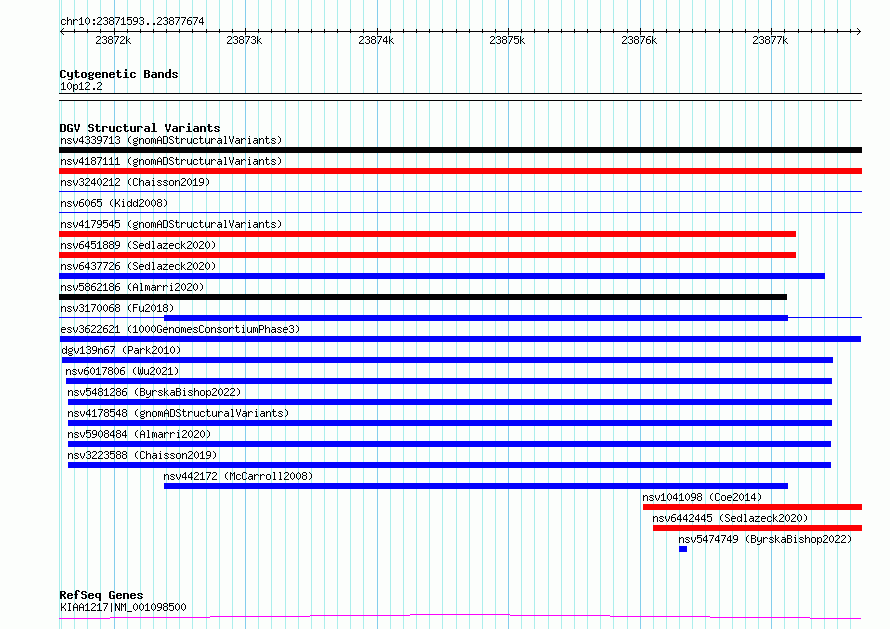Open esv3622621 1000GenomesConsortiumPhase3 label
890x629 pixels.
point(180,329)
